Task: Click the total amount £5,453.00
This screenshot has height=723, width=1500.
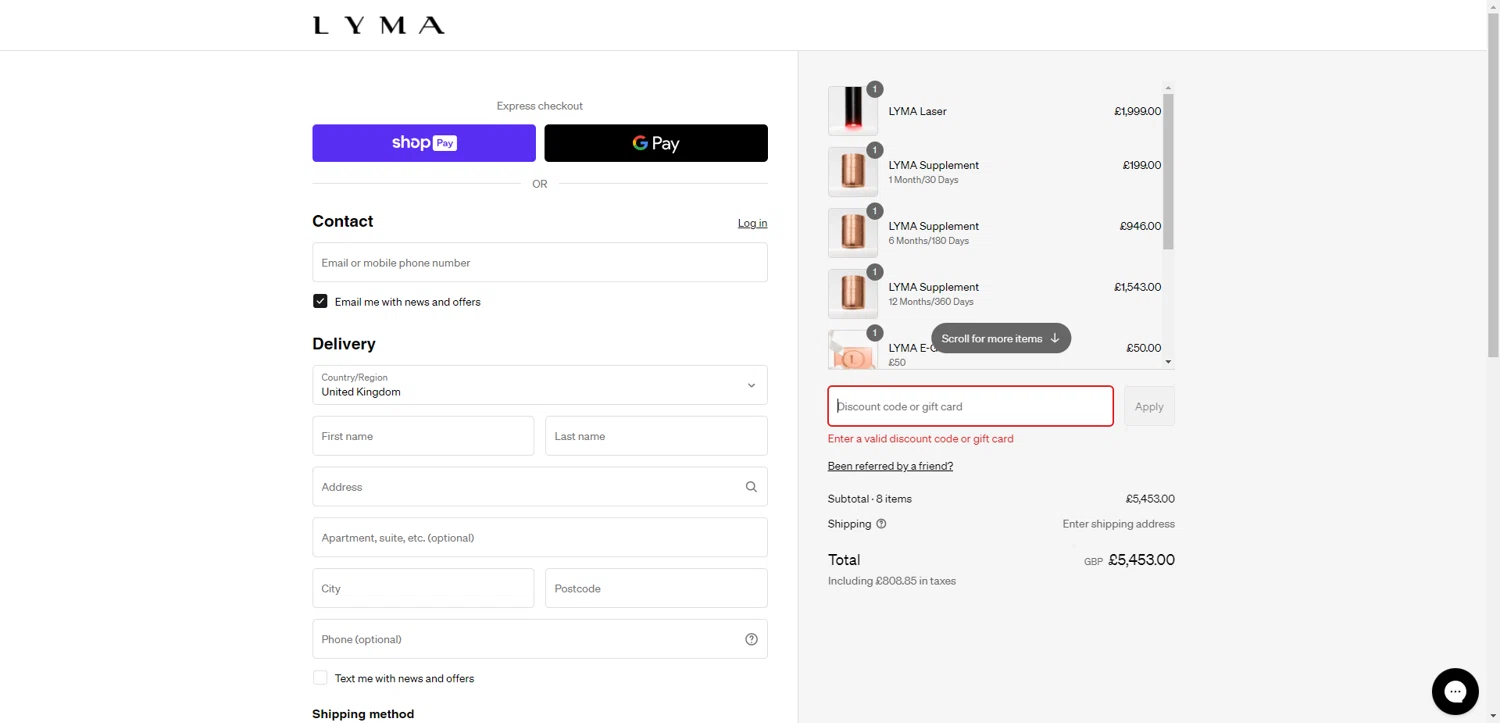Action: pyautogui.click(x=1141, y=560)
